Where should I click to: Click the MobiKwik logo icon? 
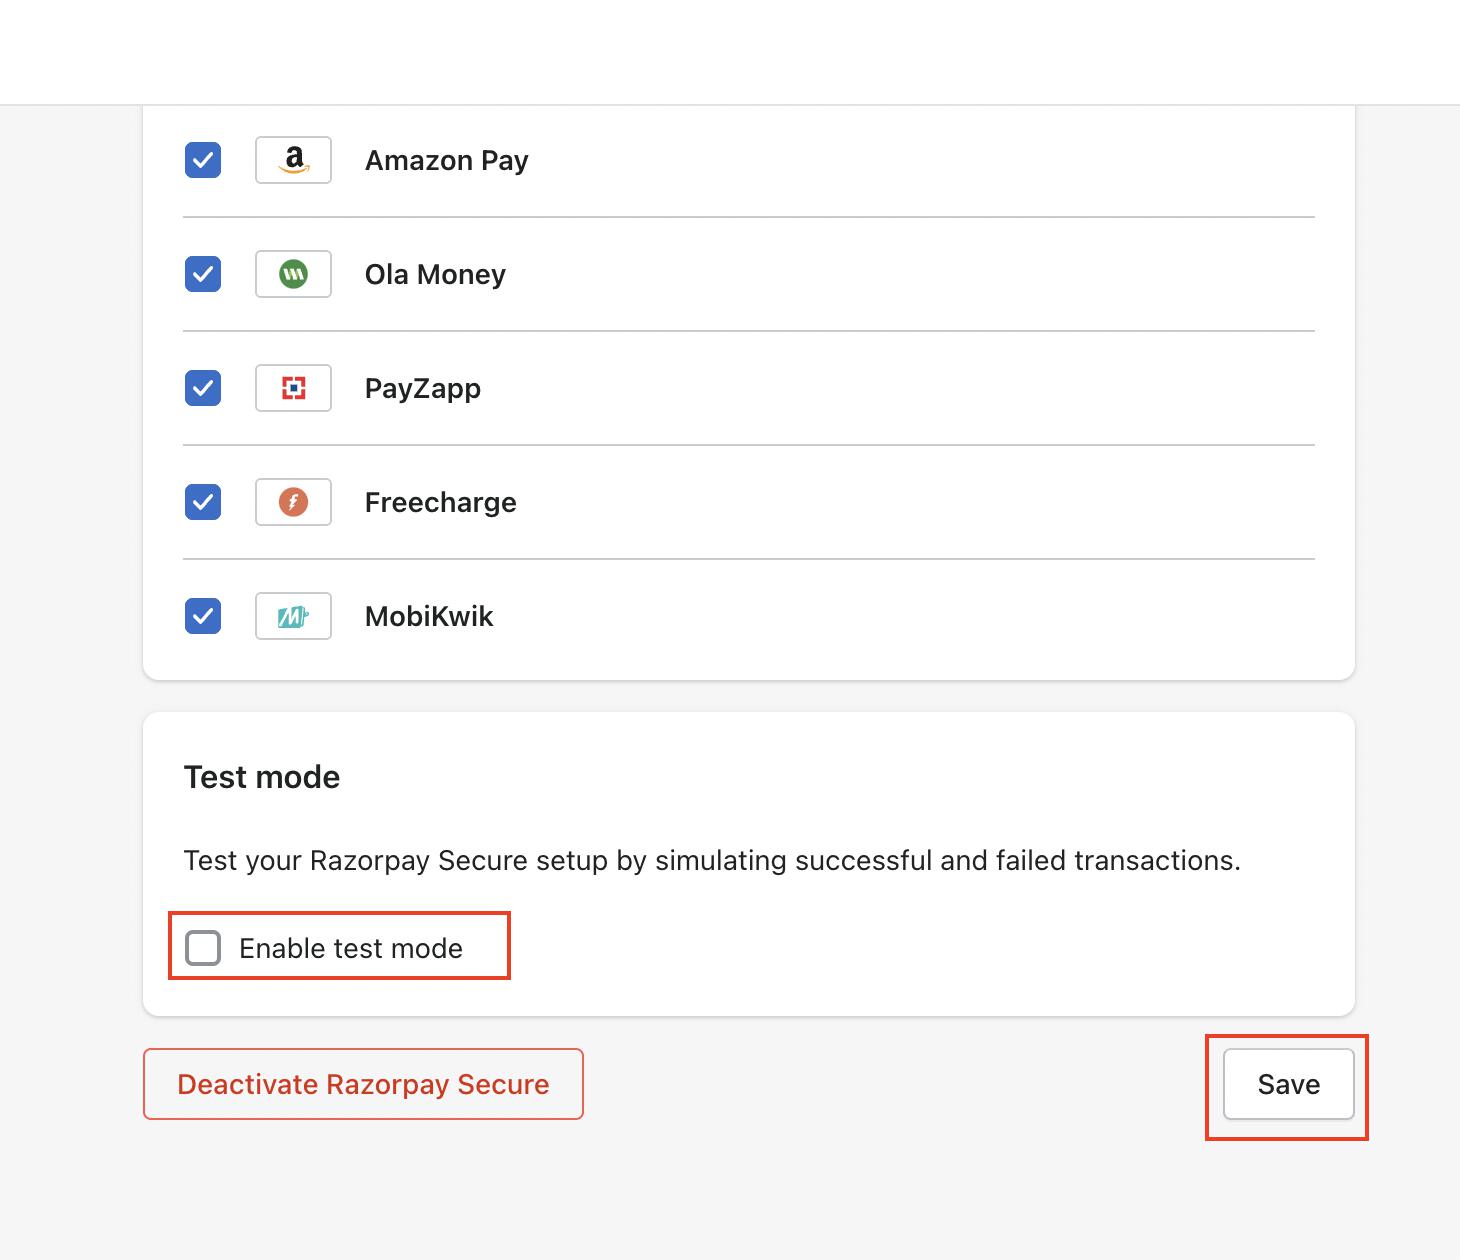pyautogui.click(x=293, y=616)
